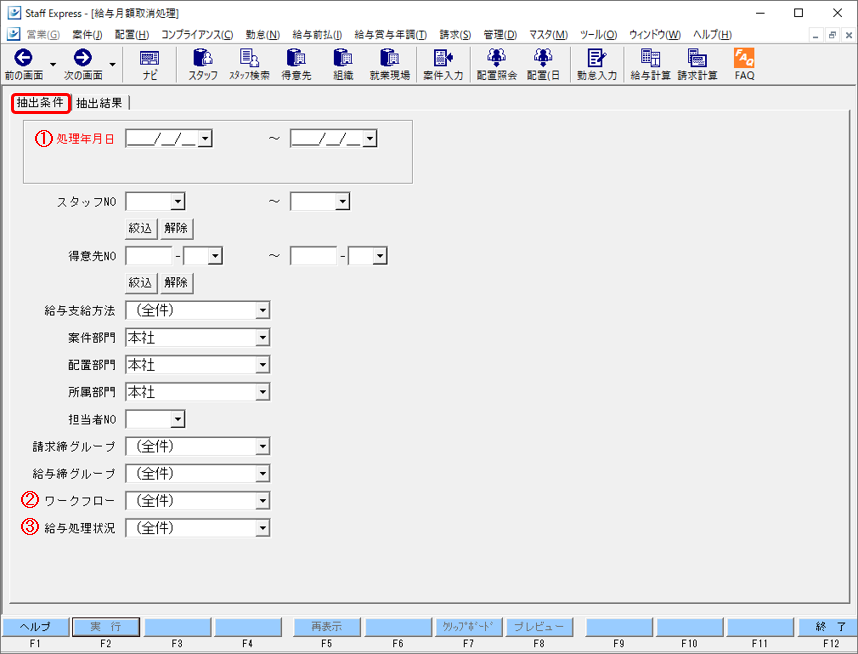Go forward with 次の画面 arrow icon
Screen dimensions: 858x654
tap(83, 58)
